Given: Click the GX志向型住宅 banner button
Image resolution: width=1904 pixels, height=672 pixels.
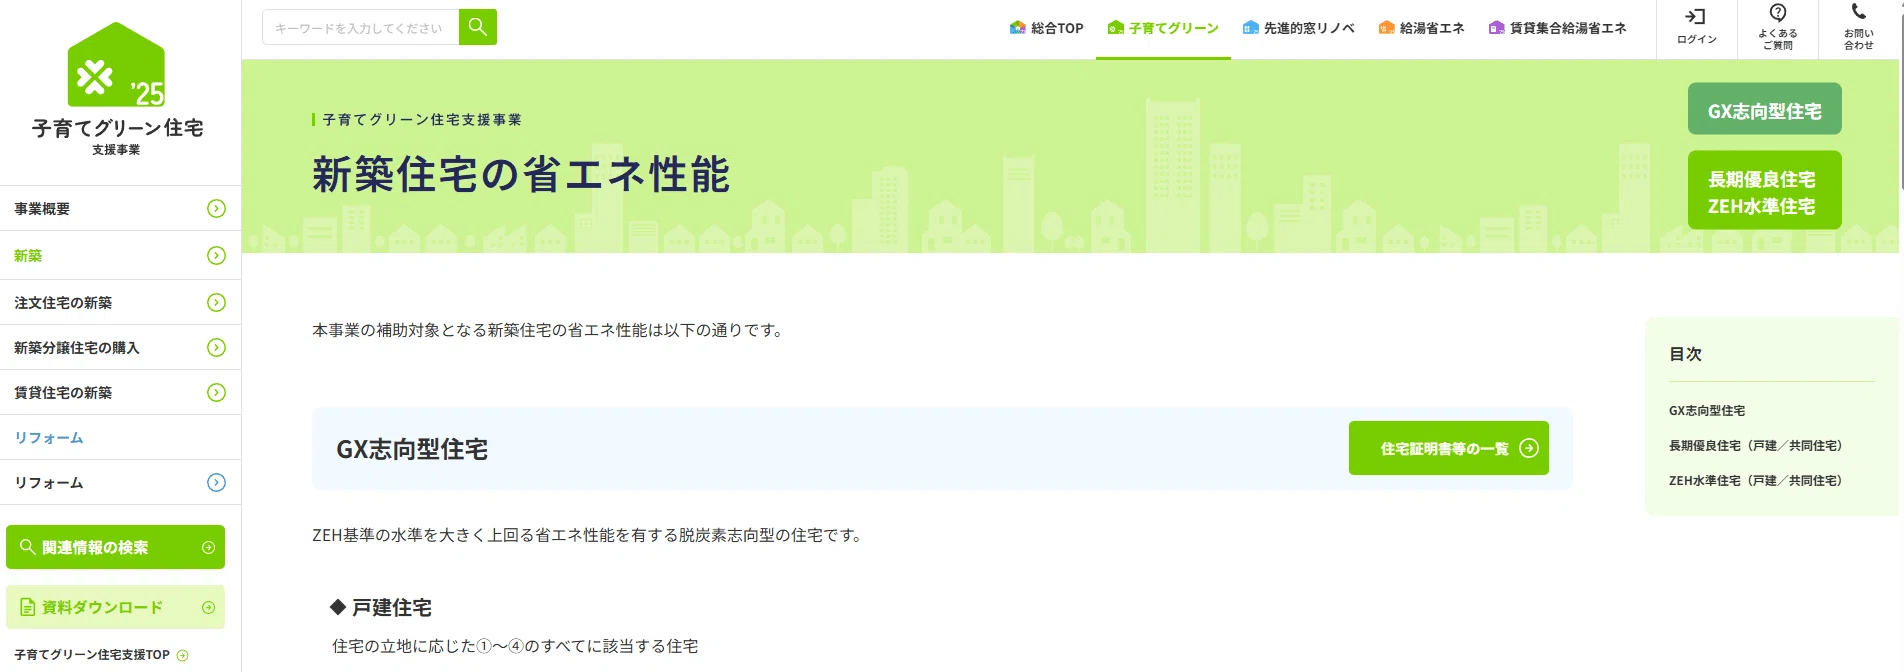Looking at the screenshot, I should tap(1765, 109).
